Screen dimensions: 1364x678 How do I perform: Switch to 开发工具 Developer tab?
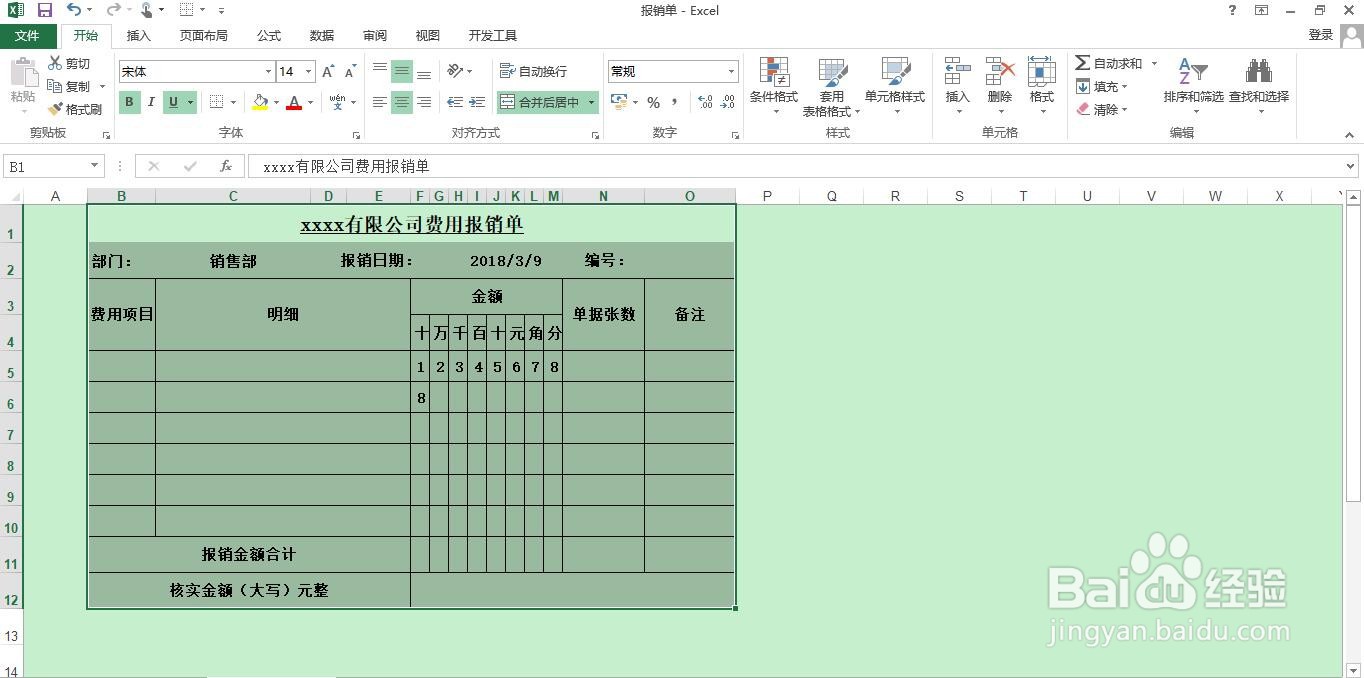click(x=492, y=35)
